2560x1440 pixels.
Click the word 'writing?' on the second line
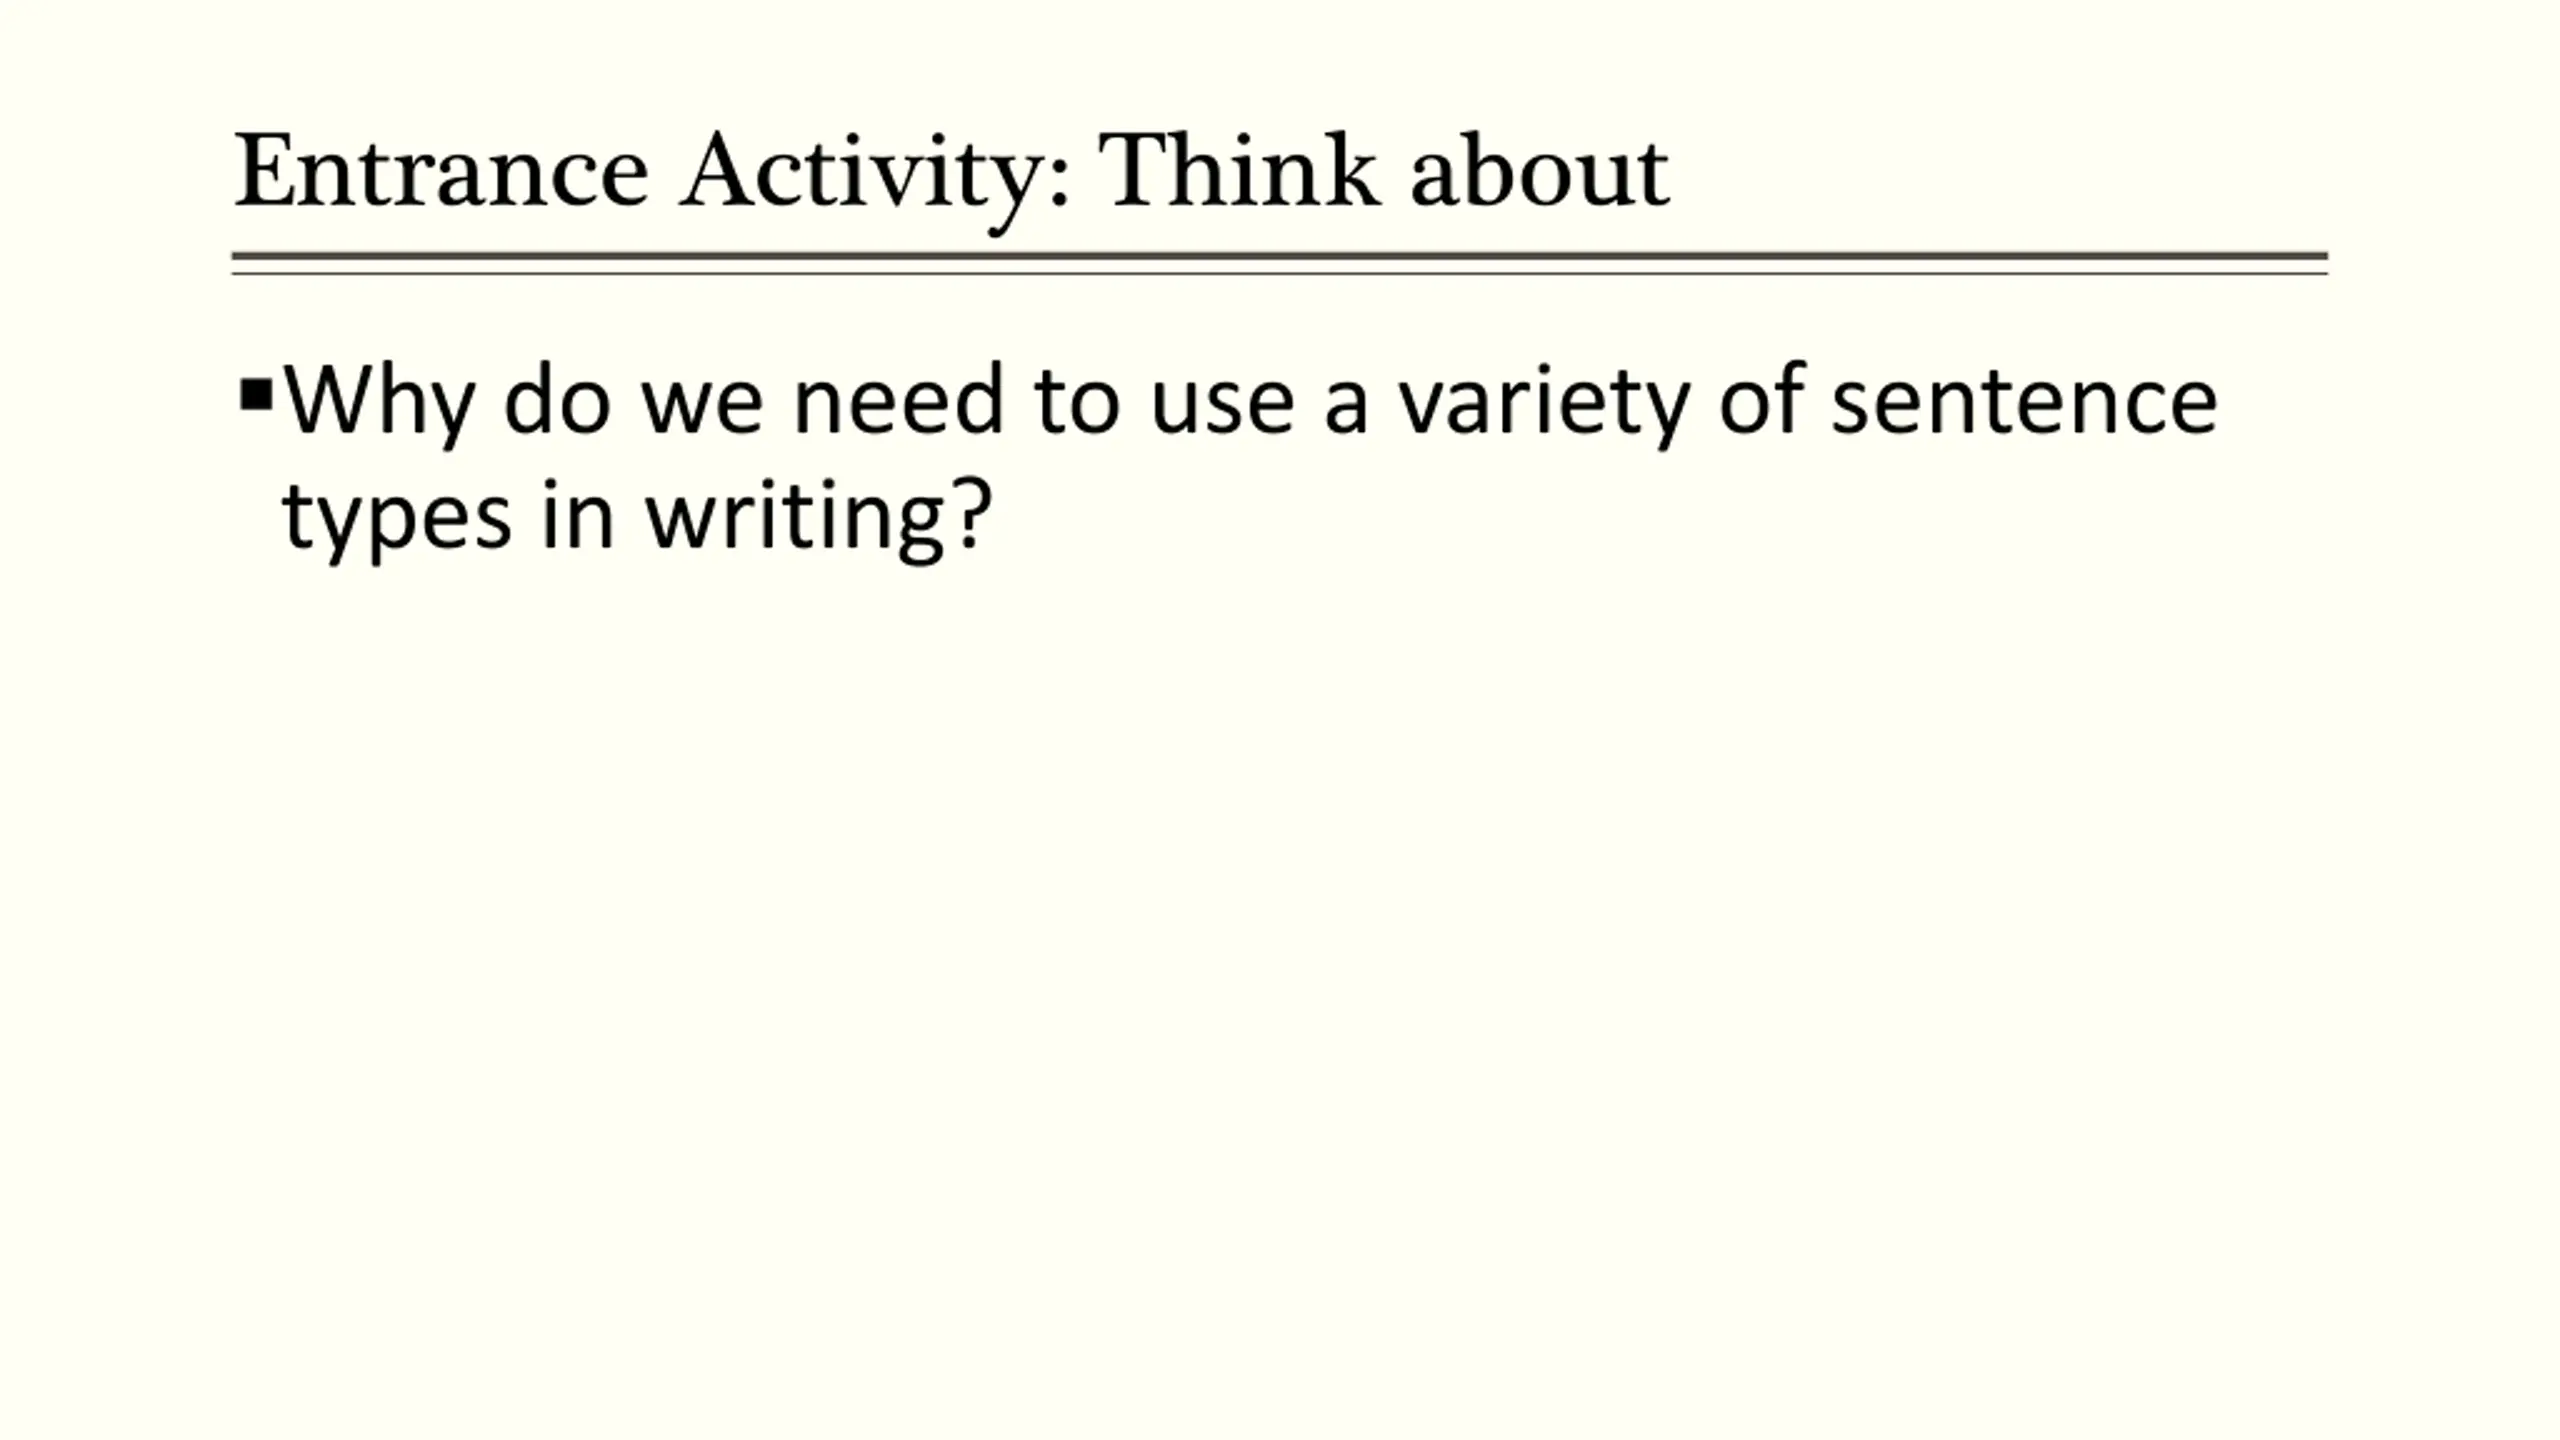click(x=819, y=520)
